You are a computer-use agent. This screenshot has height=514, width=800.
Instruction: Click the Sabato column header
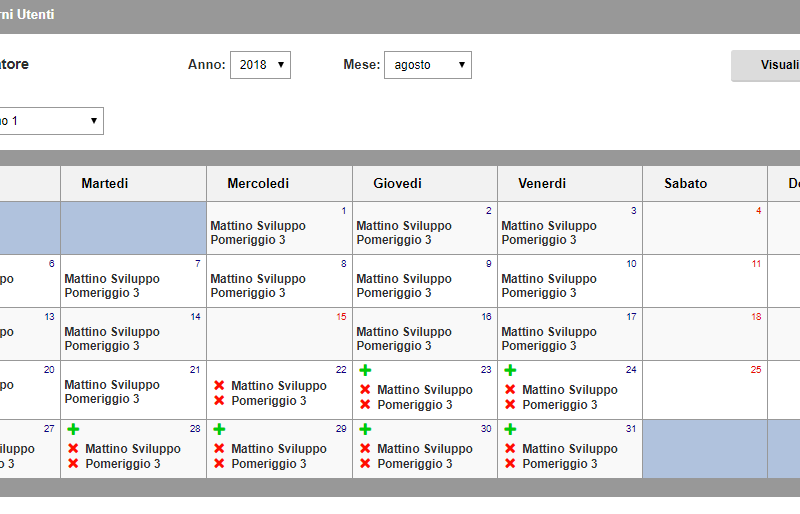tap(705, 183)
